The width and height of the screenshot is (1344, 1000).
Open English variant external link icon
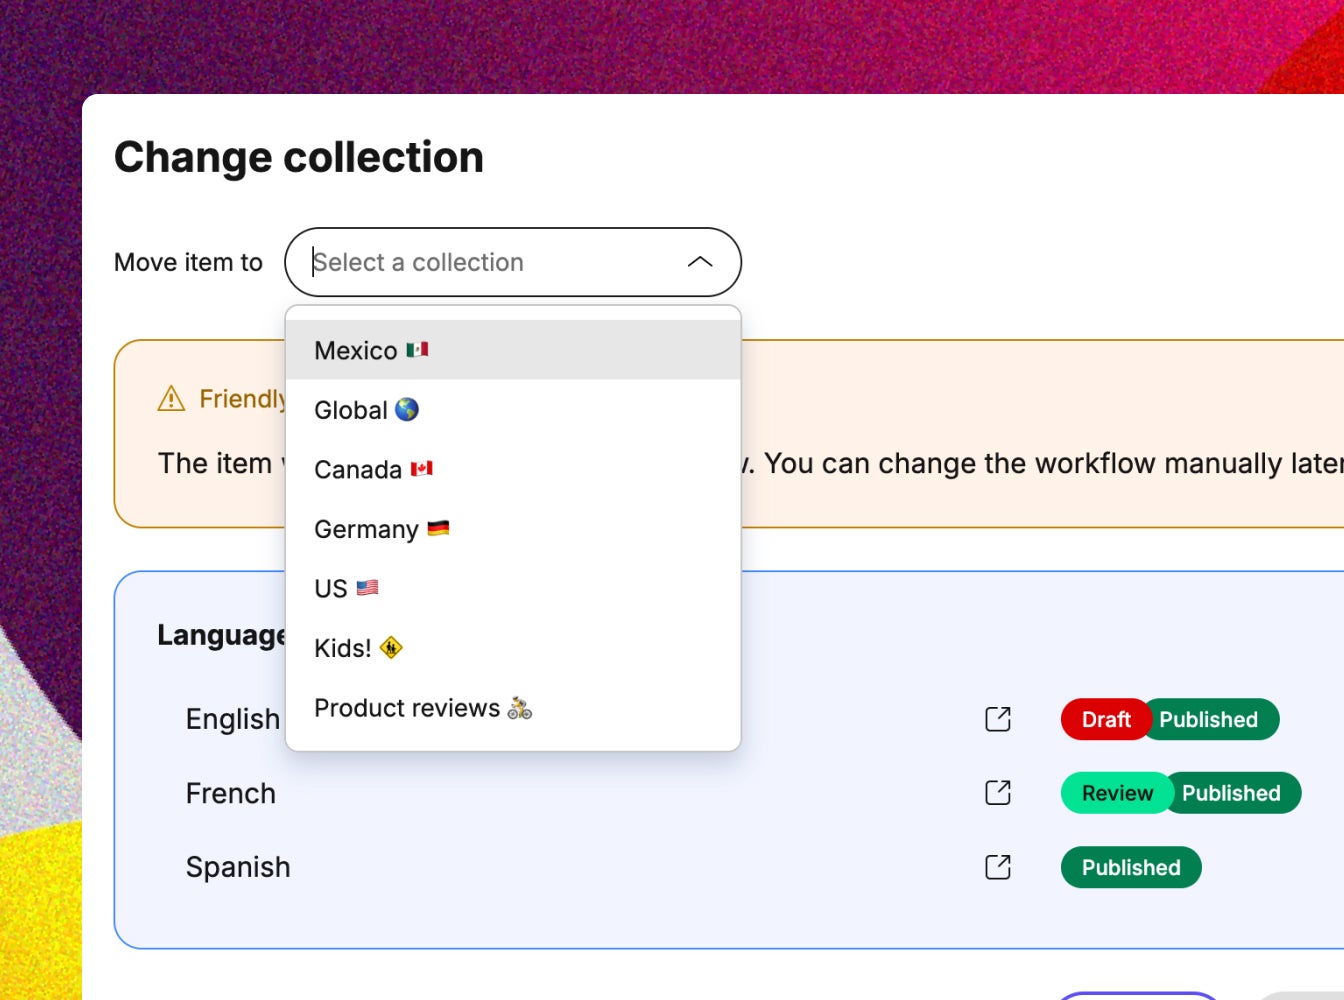point(998,719)
